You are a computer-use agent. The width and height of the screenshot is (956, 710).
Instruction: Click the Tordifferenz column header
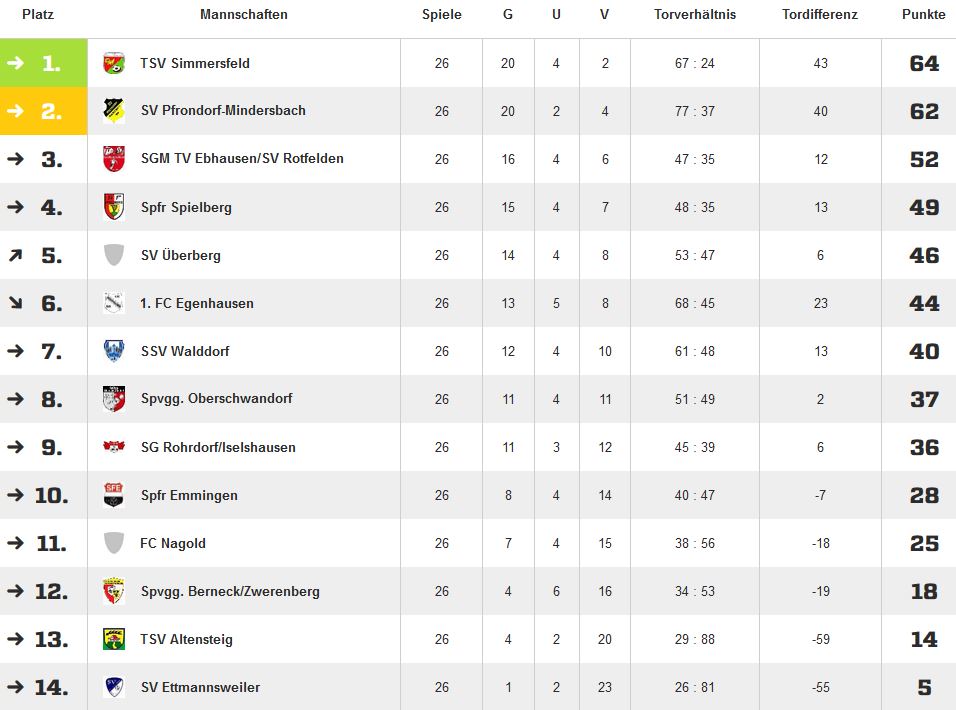(820, 15)
